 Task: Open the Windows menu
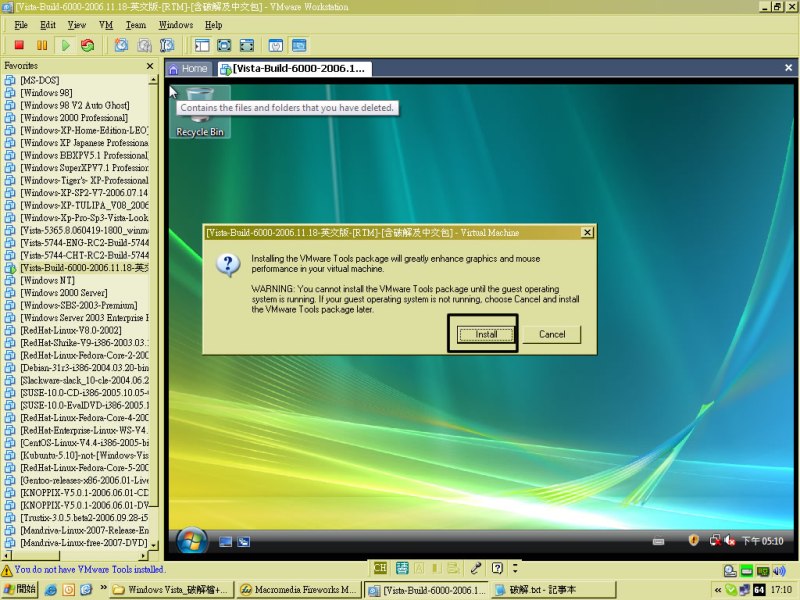point(176,25)
